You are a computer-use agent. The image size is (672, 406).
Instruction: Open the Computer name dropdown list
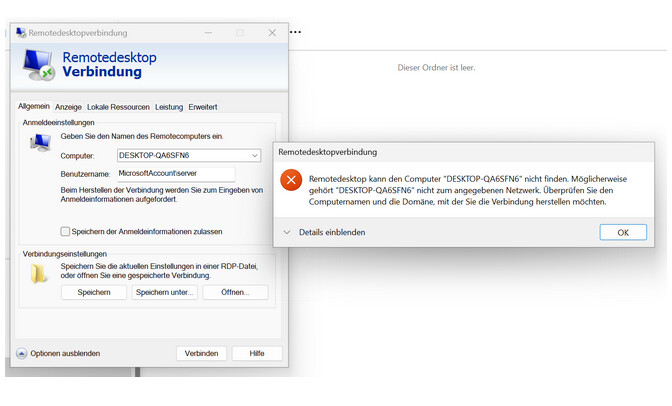click(x=255, y=156)
